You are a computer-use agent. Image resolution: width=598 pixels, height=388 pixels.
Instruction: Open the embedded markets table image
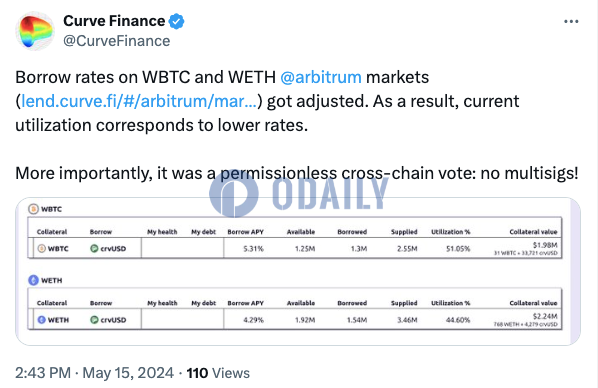pos(298,271)
